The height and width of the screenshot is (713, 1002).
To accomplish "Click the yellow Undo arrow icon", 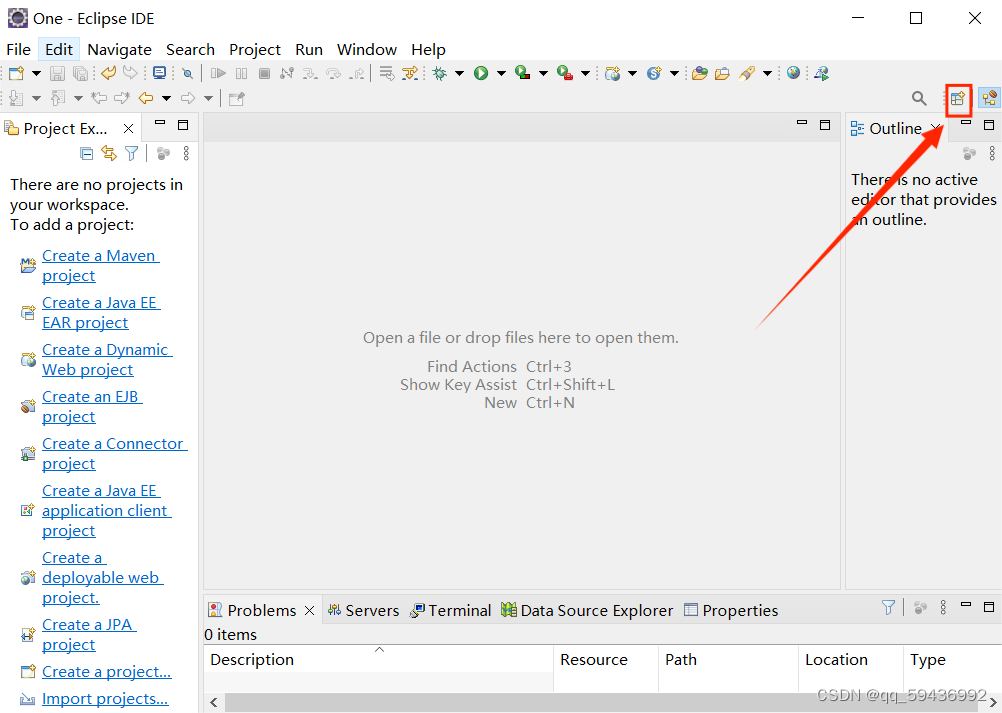I will point(109,73).
